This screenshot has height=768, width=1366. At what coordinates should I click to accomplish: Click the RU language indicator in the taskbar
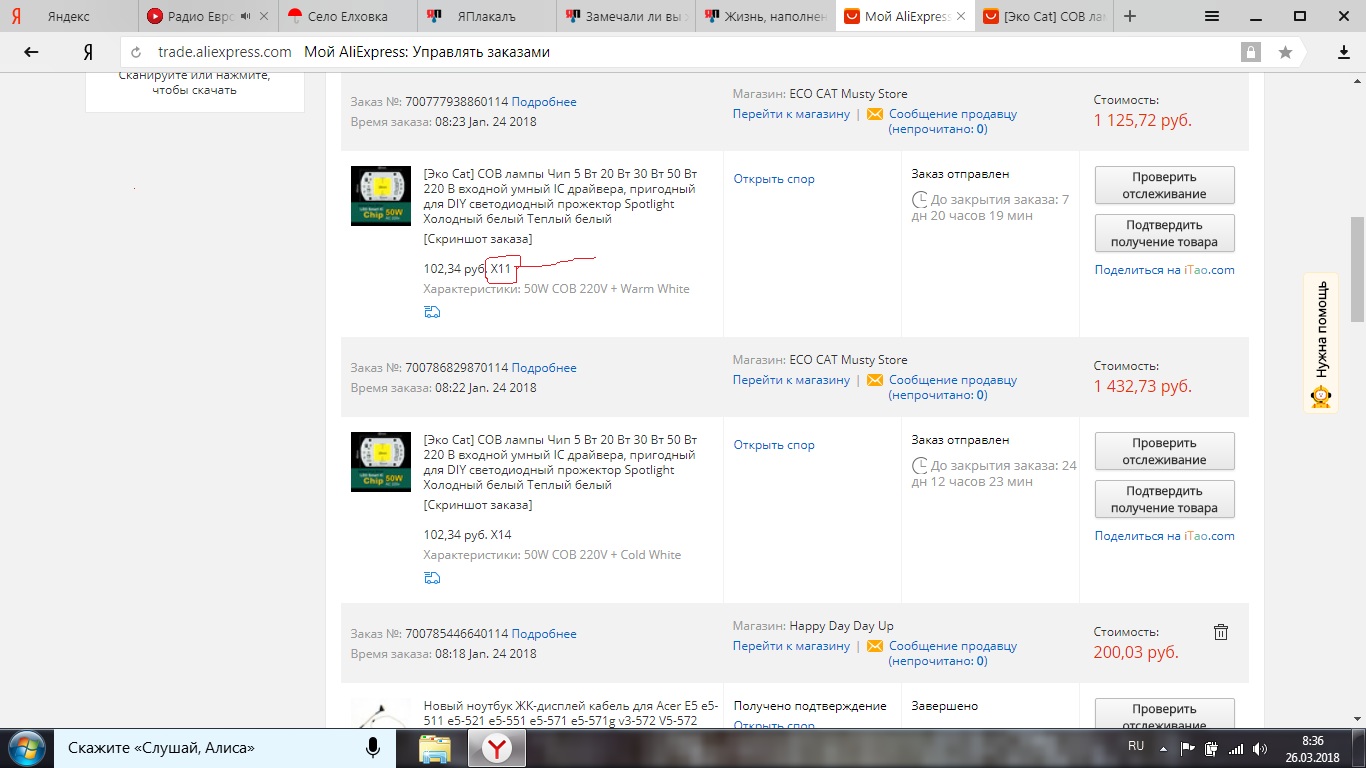tap(1136, 746)
